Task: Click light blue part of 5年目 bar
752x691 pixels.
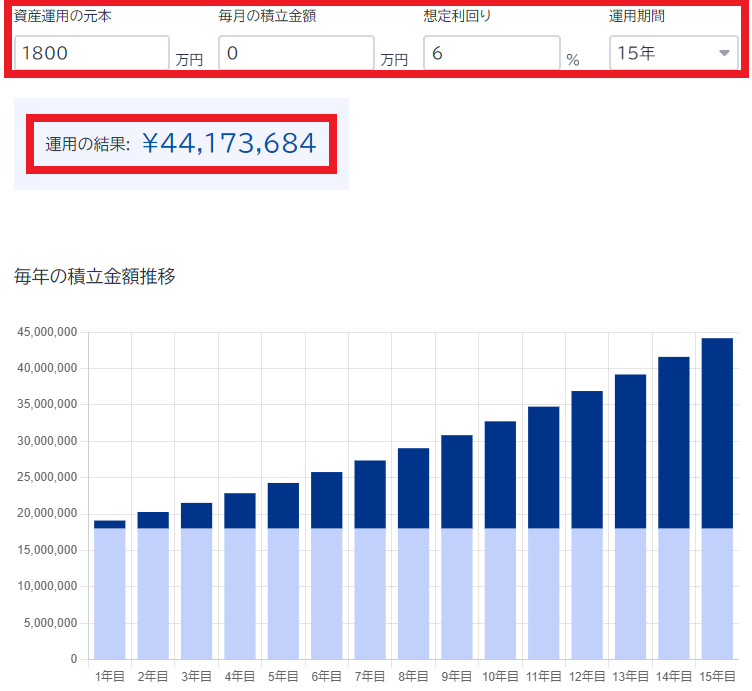Action: pos(283,593)
